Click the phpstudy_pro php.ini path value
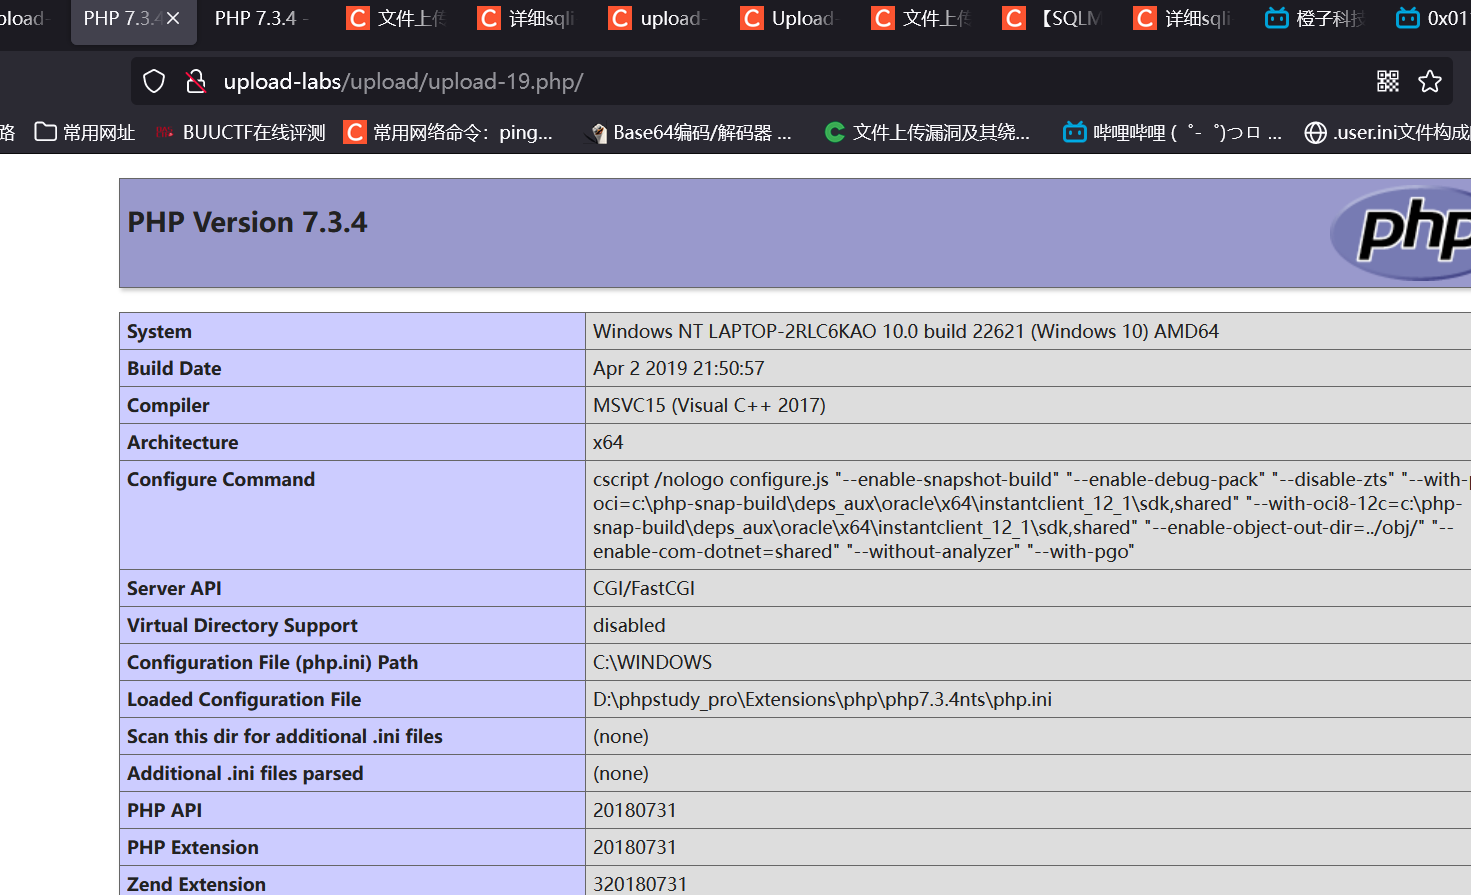Image resolution: width=1471 pixels, height=895 pixels. click(822, 699)
